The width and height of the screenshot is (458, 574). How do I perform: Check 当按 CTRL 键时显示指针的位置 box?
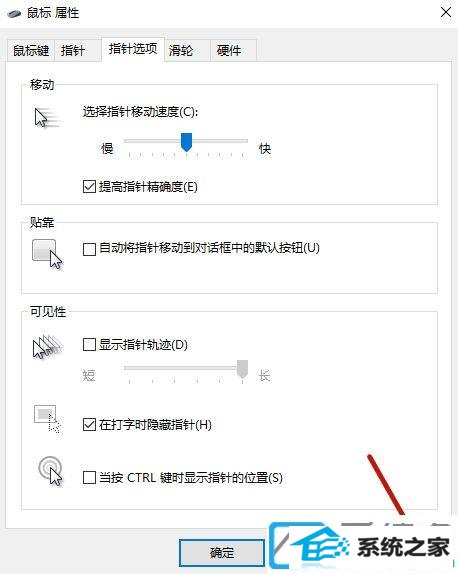(89, 477)
